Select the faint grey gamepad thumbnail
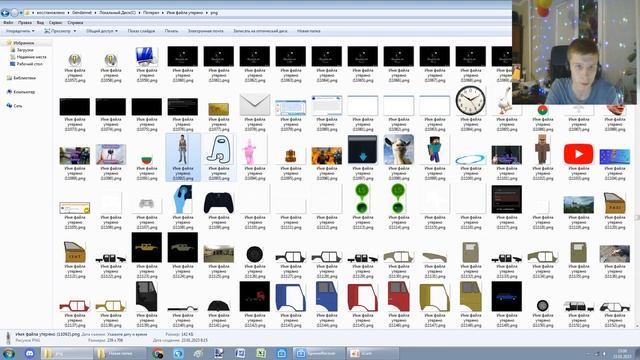Viewport: 640px width, 360px height. pyautogui.click(x=147, y=204)
